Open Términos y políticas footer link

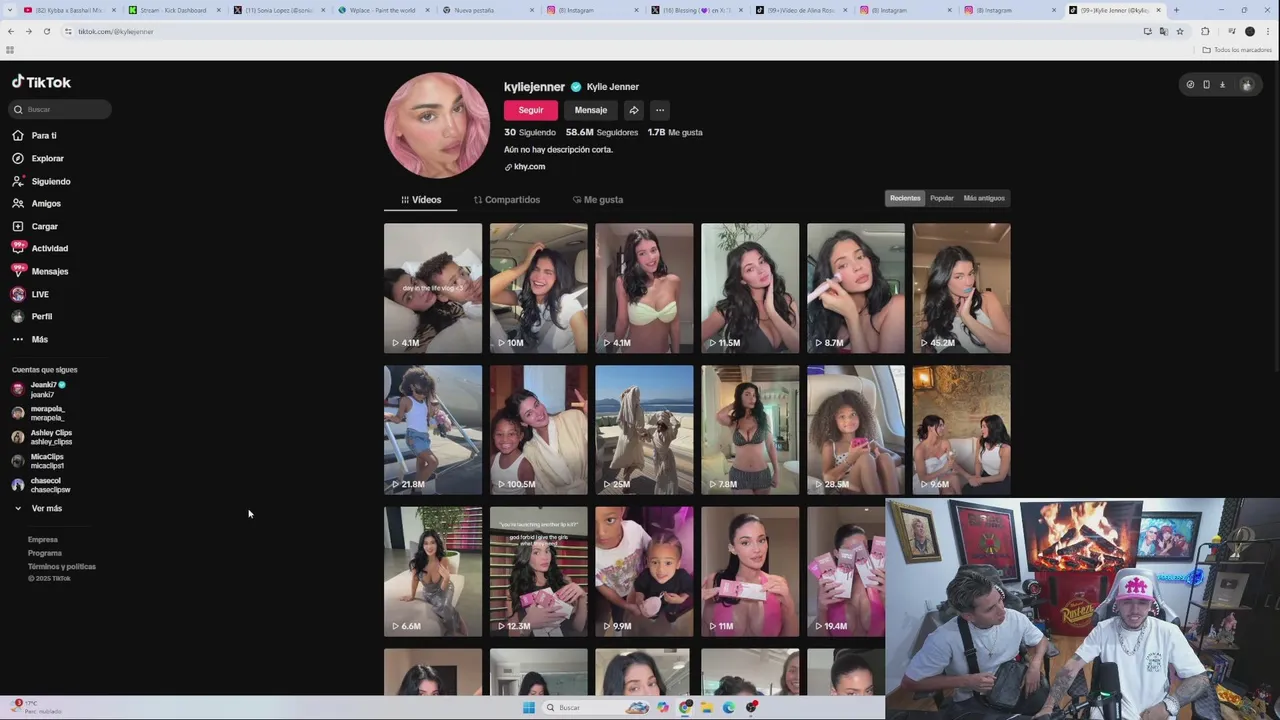coord(62,566)
